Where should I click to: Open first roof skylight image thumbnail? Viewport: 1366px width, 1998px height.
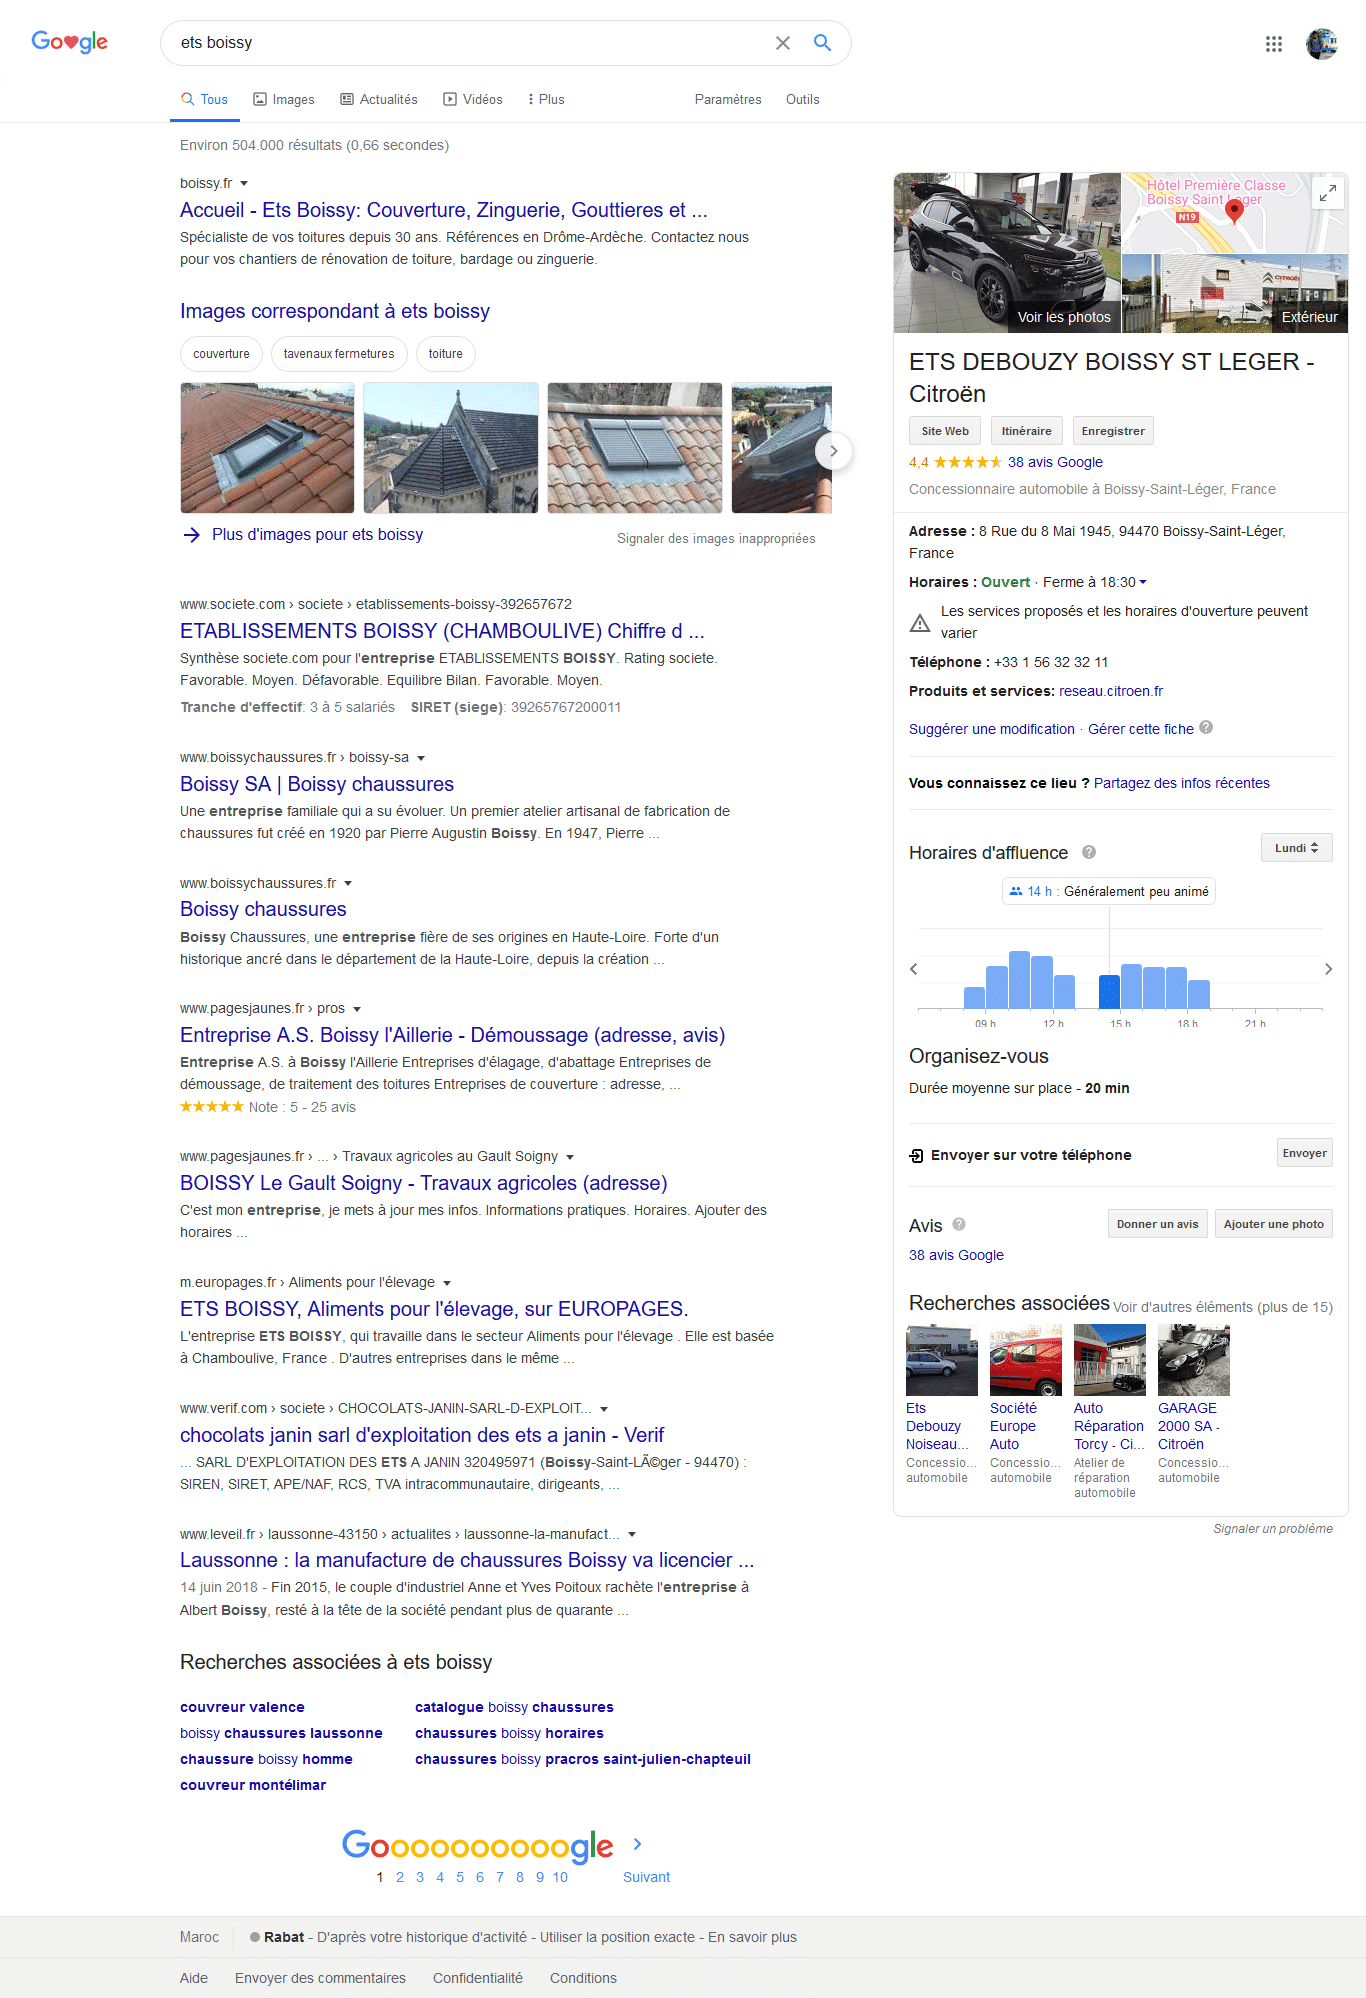267,448
